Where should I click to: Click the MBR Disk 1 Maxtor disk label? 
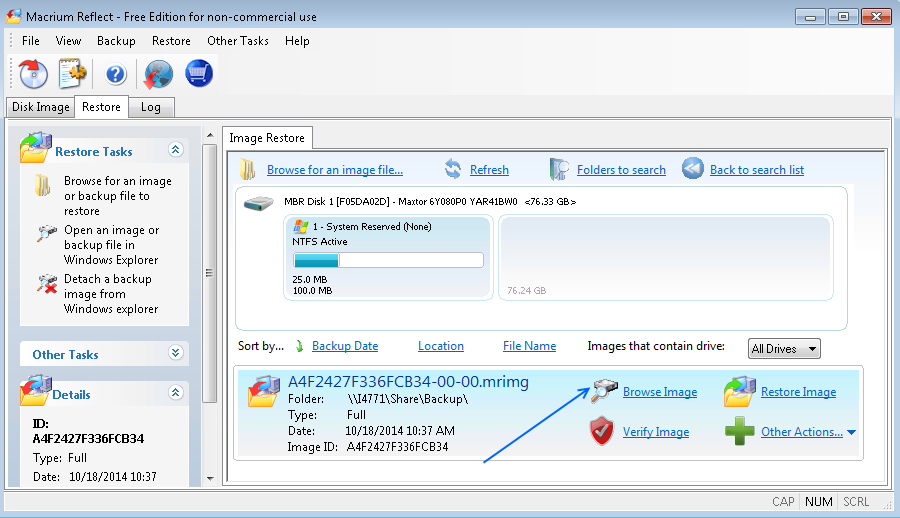coord(430,202)
